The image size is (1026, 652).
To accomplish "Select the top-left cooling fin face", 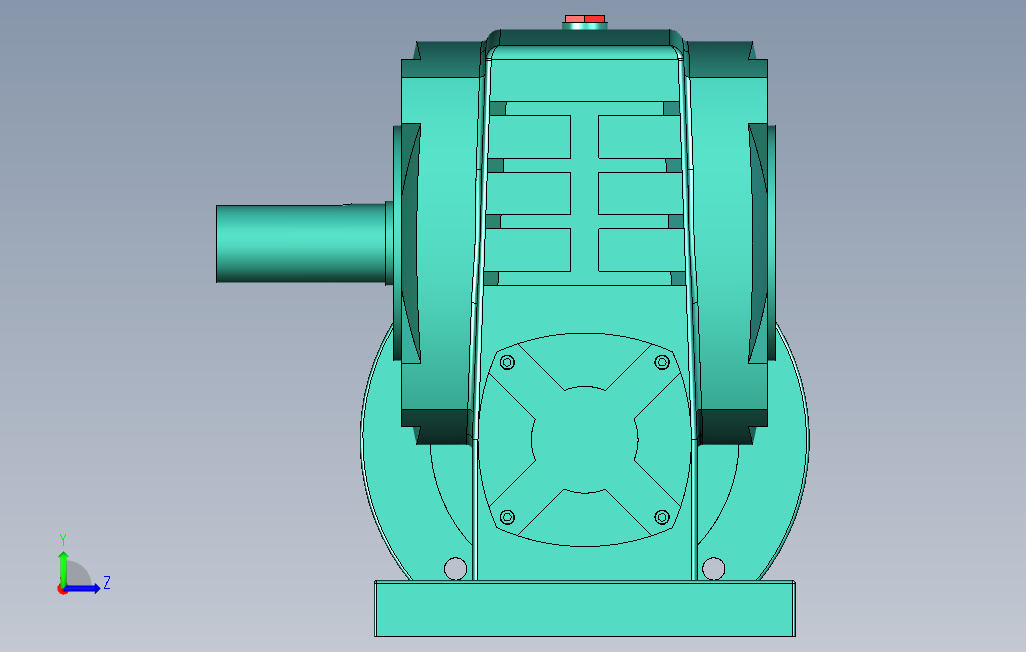I will [x=529, y=137].
